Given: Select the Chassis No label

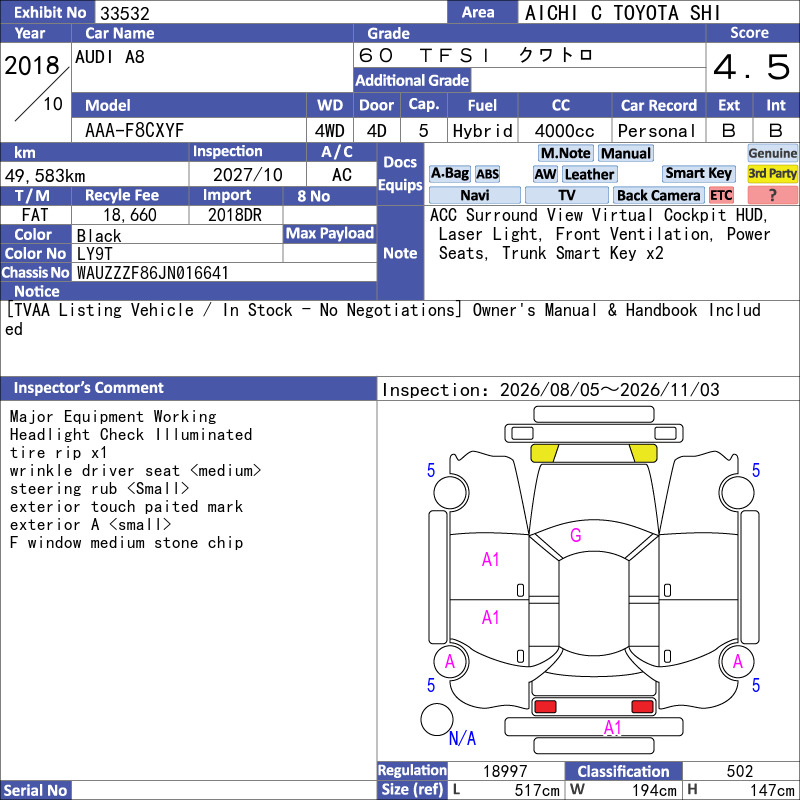Looking at the screenshot, I should [35, 272].
